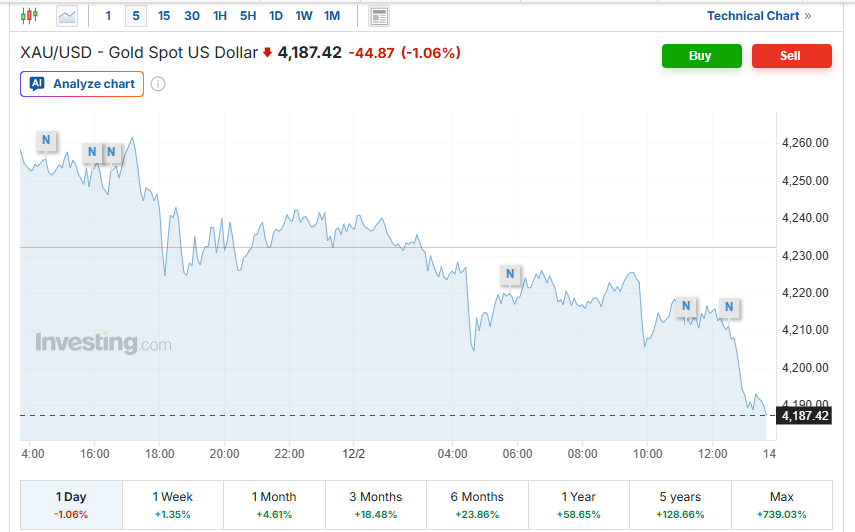The width and height of the screenshot is (855, 532).
Task: Open the news marker near 06:00
Action: (x=510, y=274)
